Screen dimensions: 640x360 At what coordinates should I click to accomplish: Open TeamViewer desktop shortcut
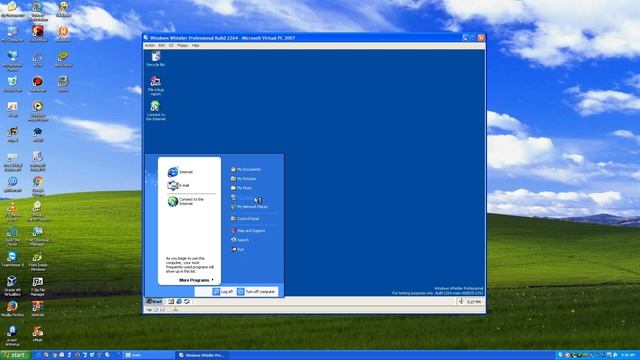click(12, 259)
